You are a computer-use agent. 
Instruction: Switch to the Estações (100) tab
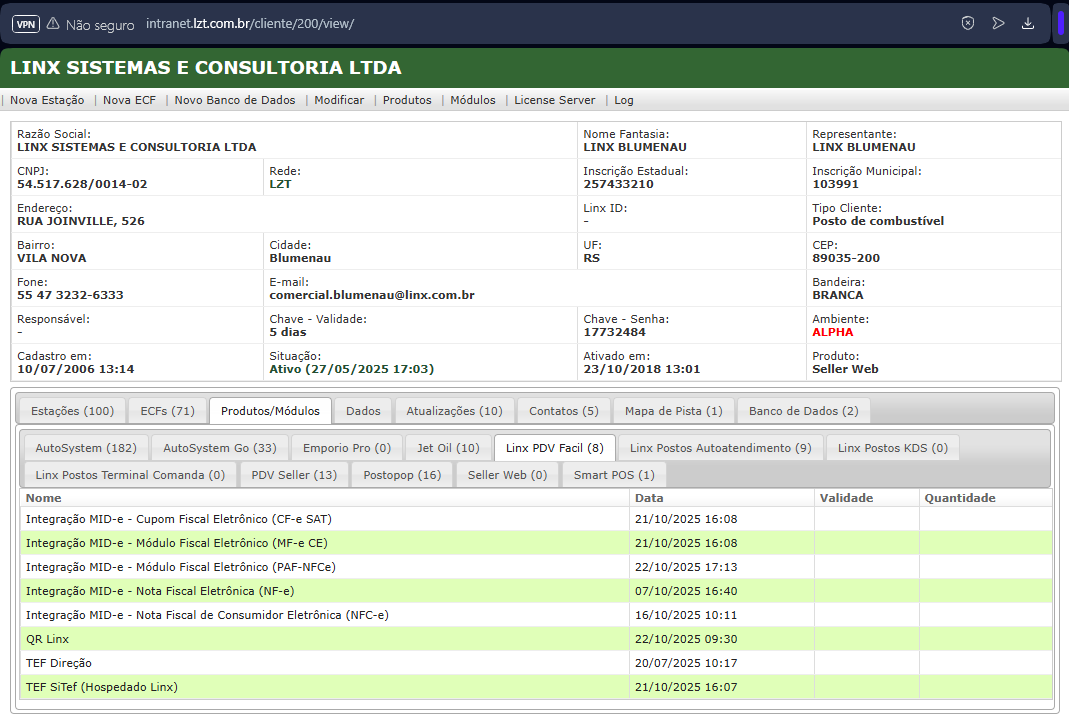tap(72, 411)
